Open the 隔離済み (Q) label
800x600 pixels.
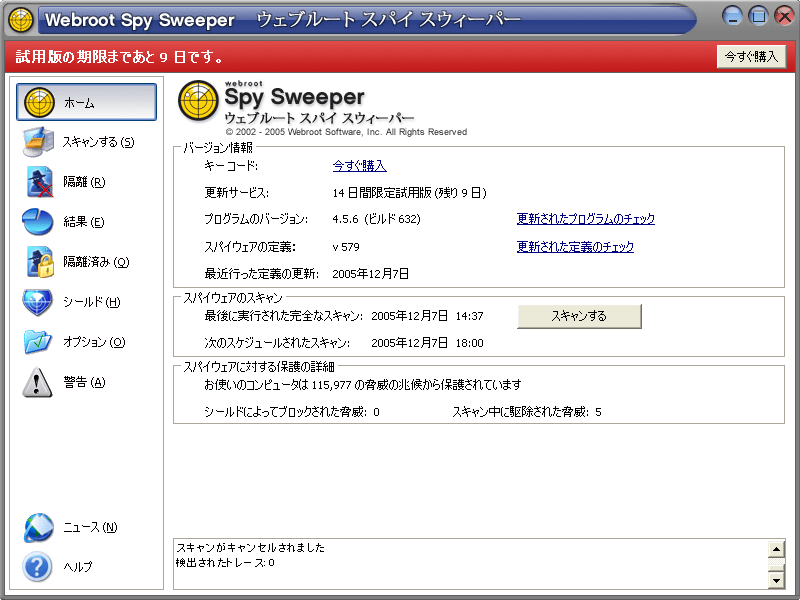pyautogui.click(x=96, y=262)
